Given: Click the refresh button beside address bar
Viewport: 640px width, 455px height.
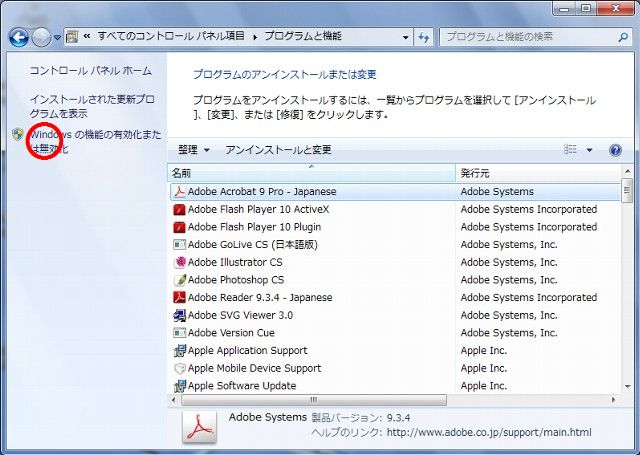Looking at the screenshot, I should [x=424, y=38].
